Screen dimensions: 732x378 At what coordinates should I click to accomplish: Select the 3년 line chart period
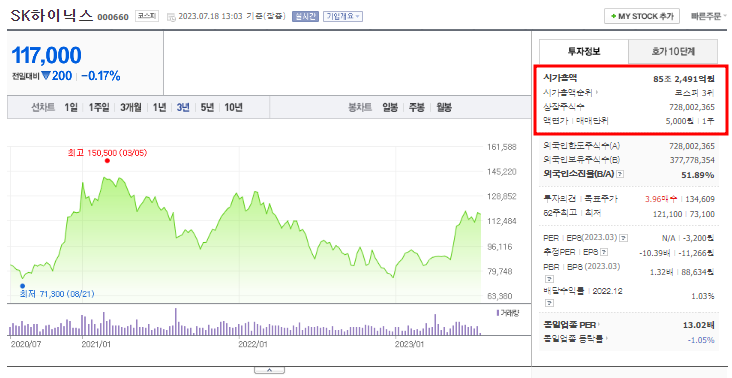183,107
